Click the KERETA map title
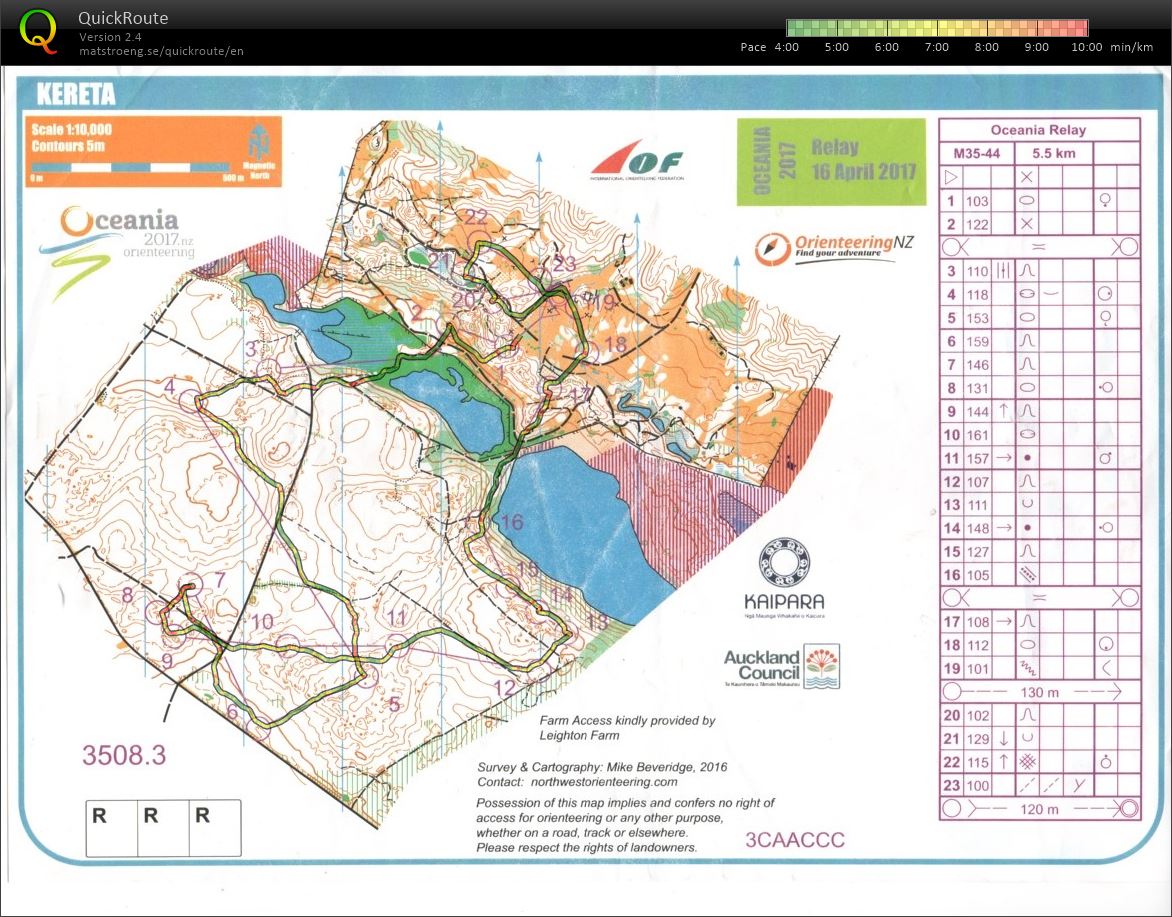This screenshot has height=917, width=1172. click(x=76, y=95)
